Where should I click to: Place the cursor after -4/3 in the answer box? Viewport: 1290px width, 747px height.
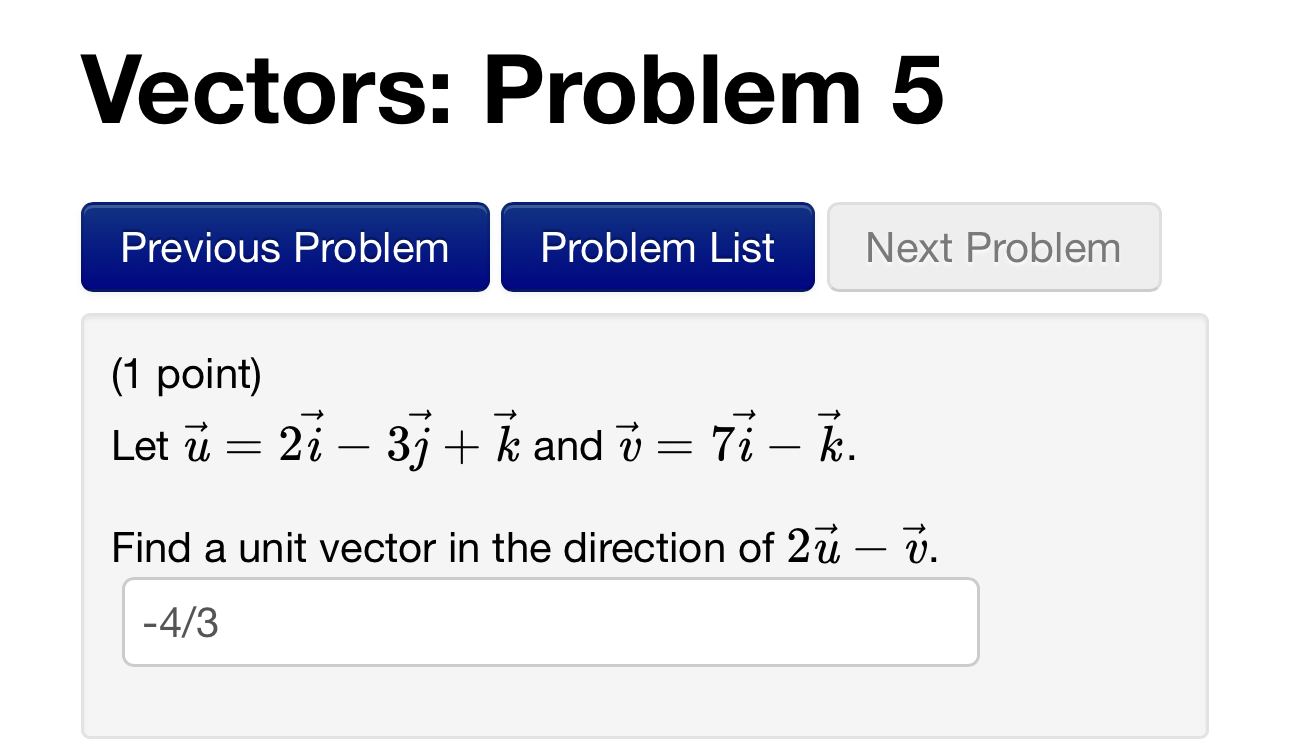(x=228, y=621)
